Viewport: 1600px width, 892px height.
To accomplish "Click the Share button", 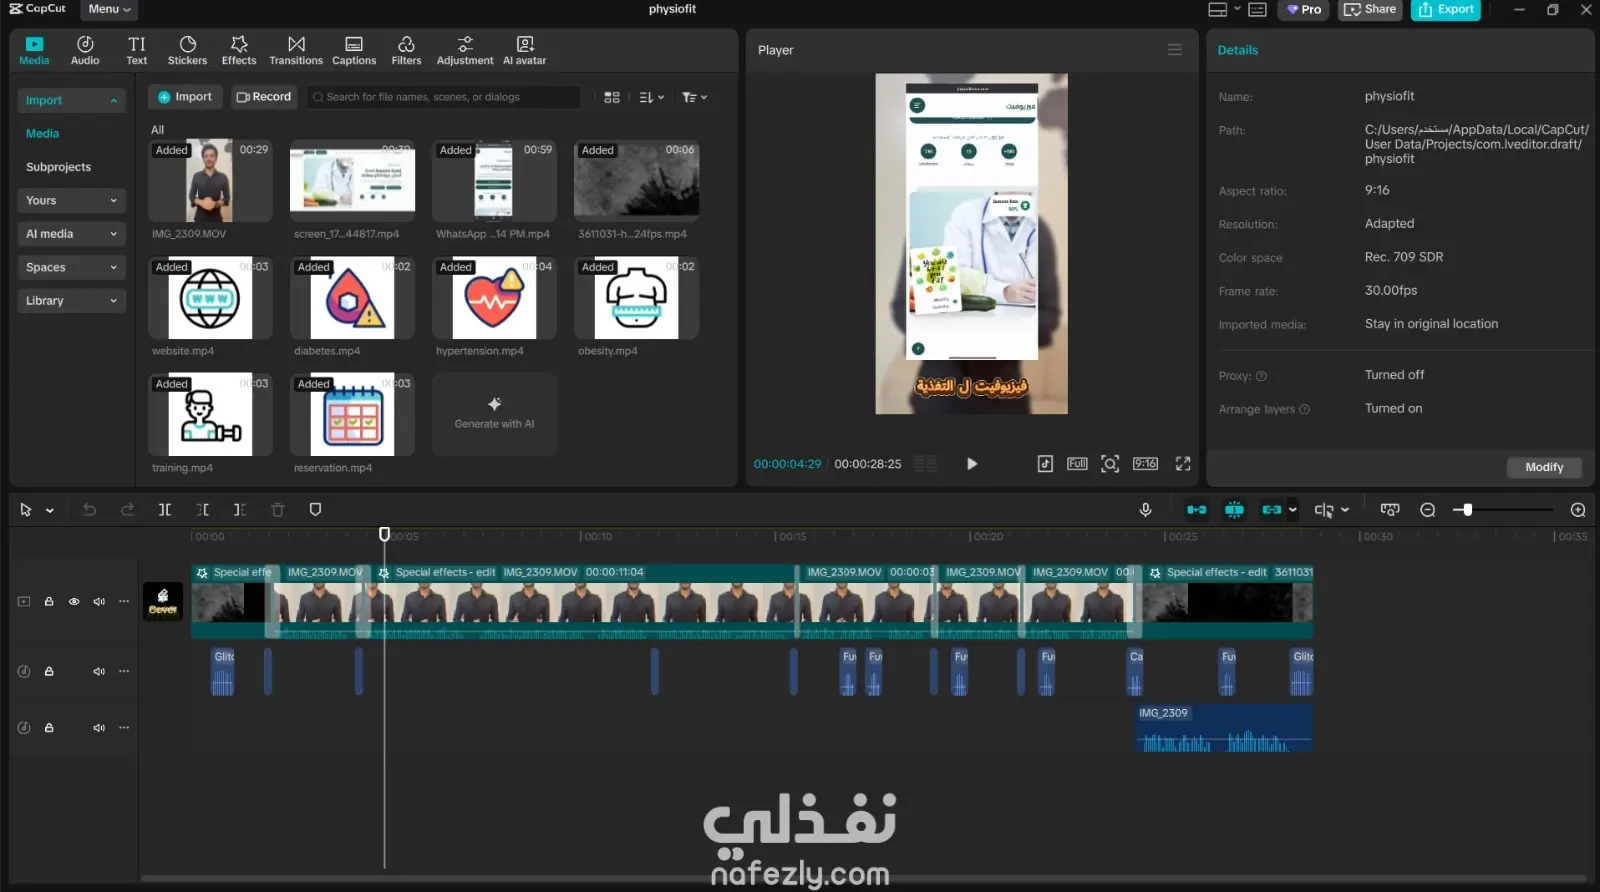I will tap(1370, 10).
